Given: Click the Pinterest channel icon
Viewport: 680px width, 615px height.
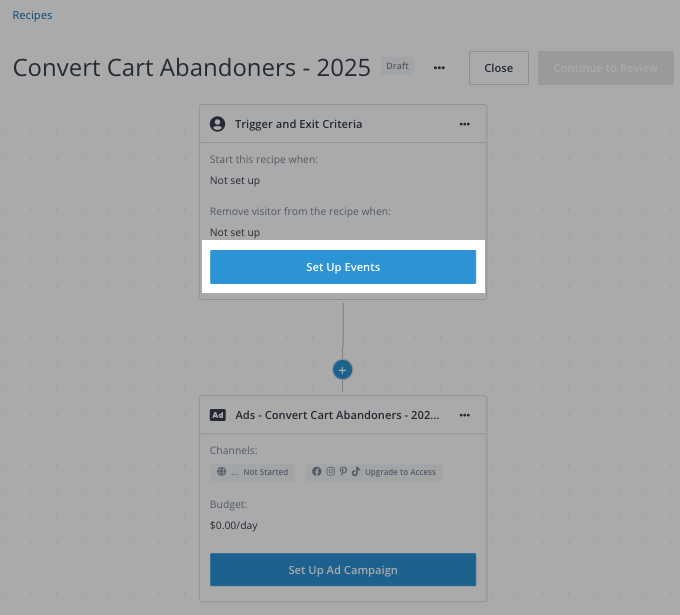Looking at the screenshot, I should [343, 471].
